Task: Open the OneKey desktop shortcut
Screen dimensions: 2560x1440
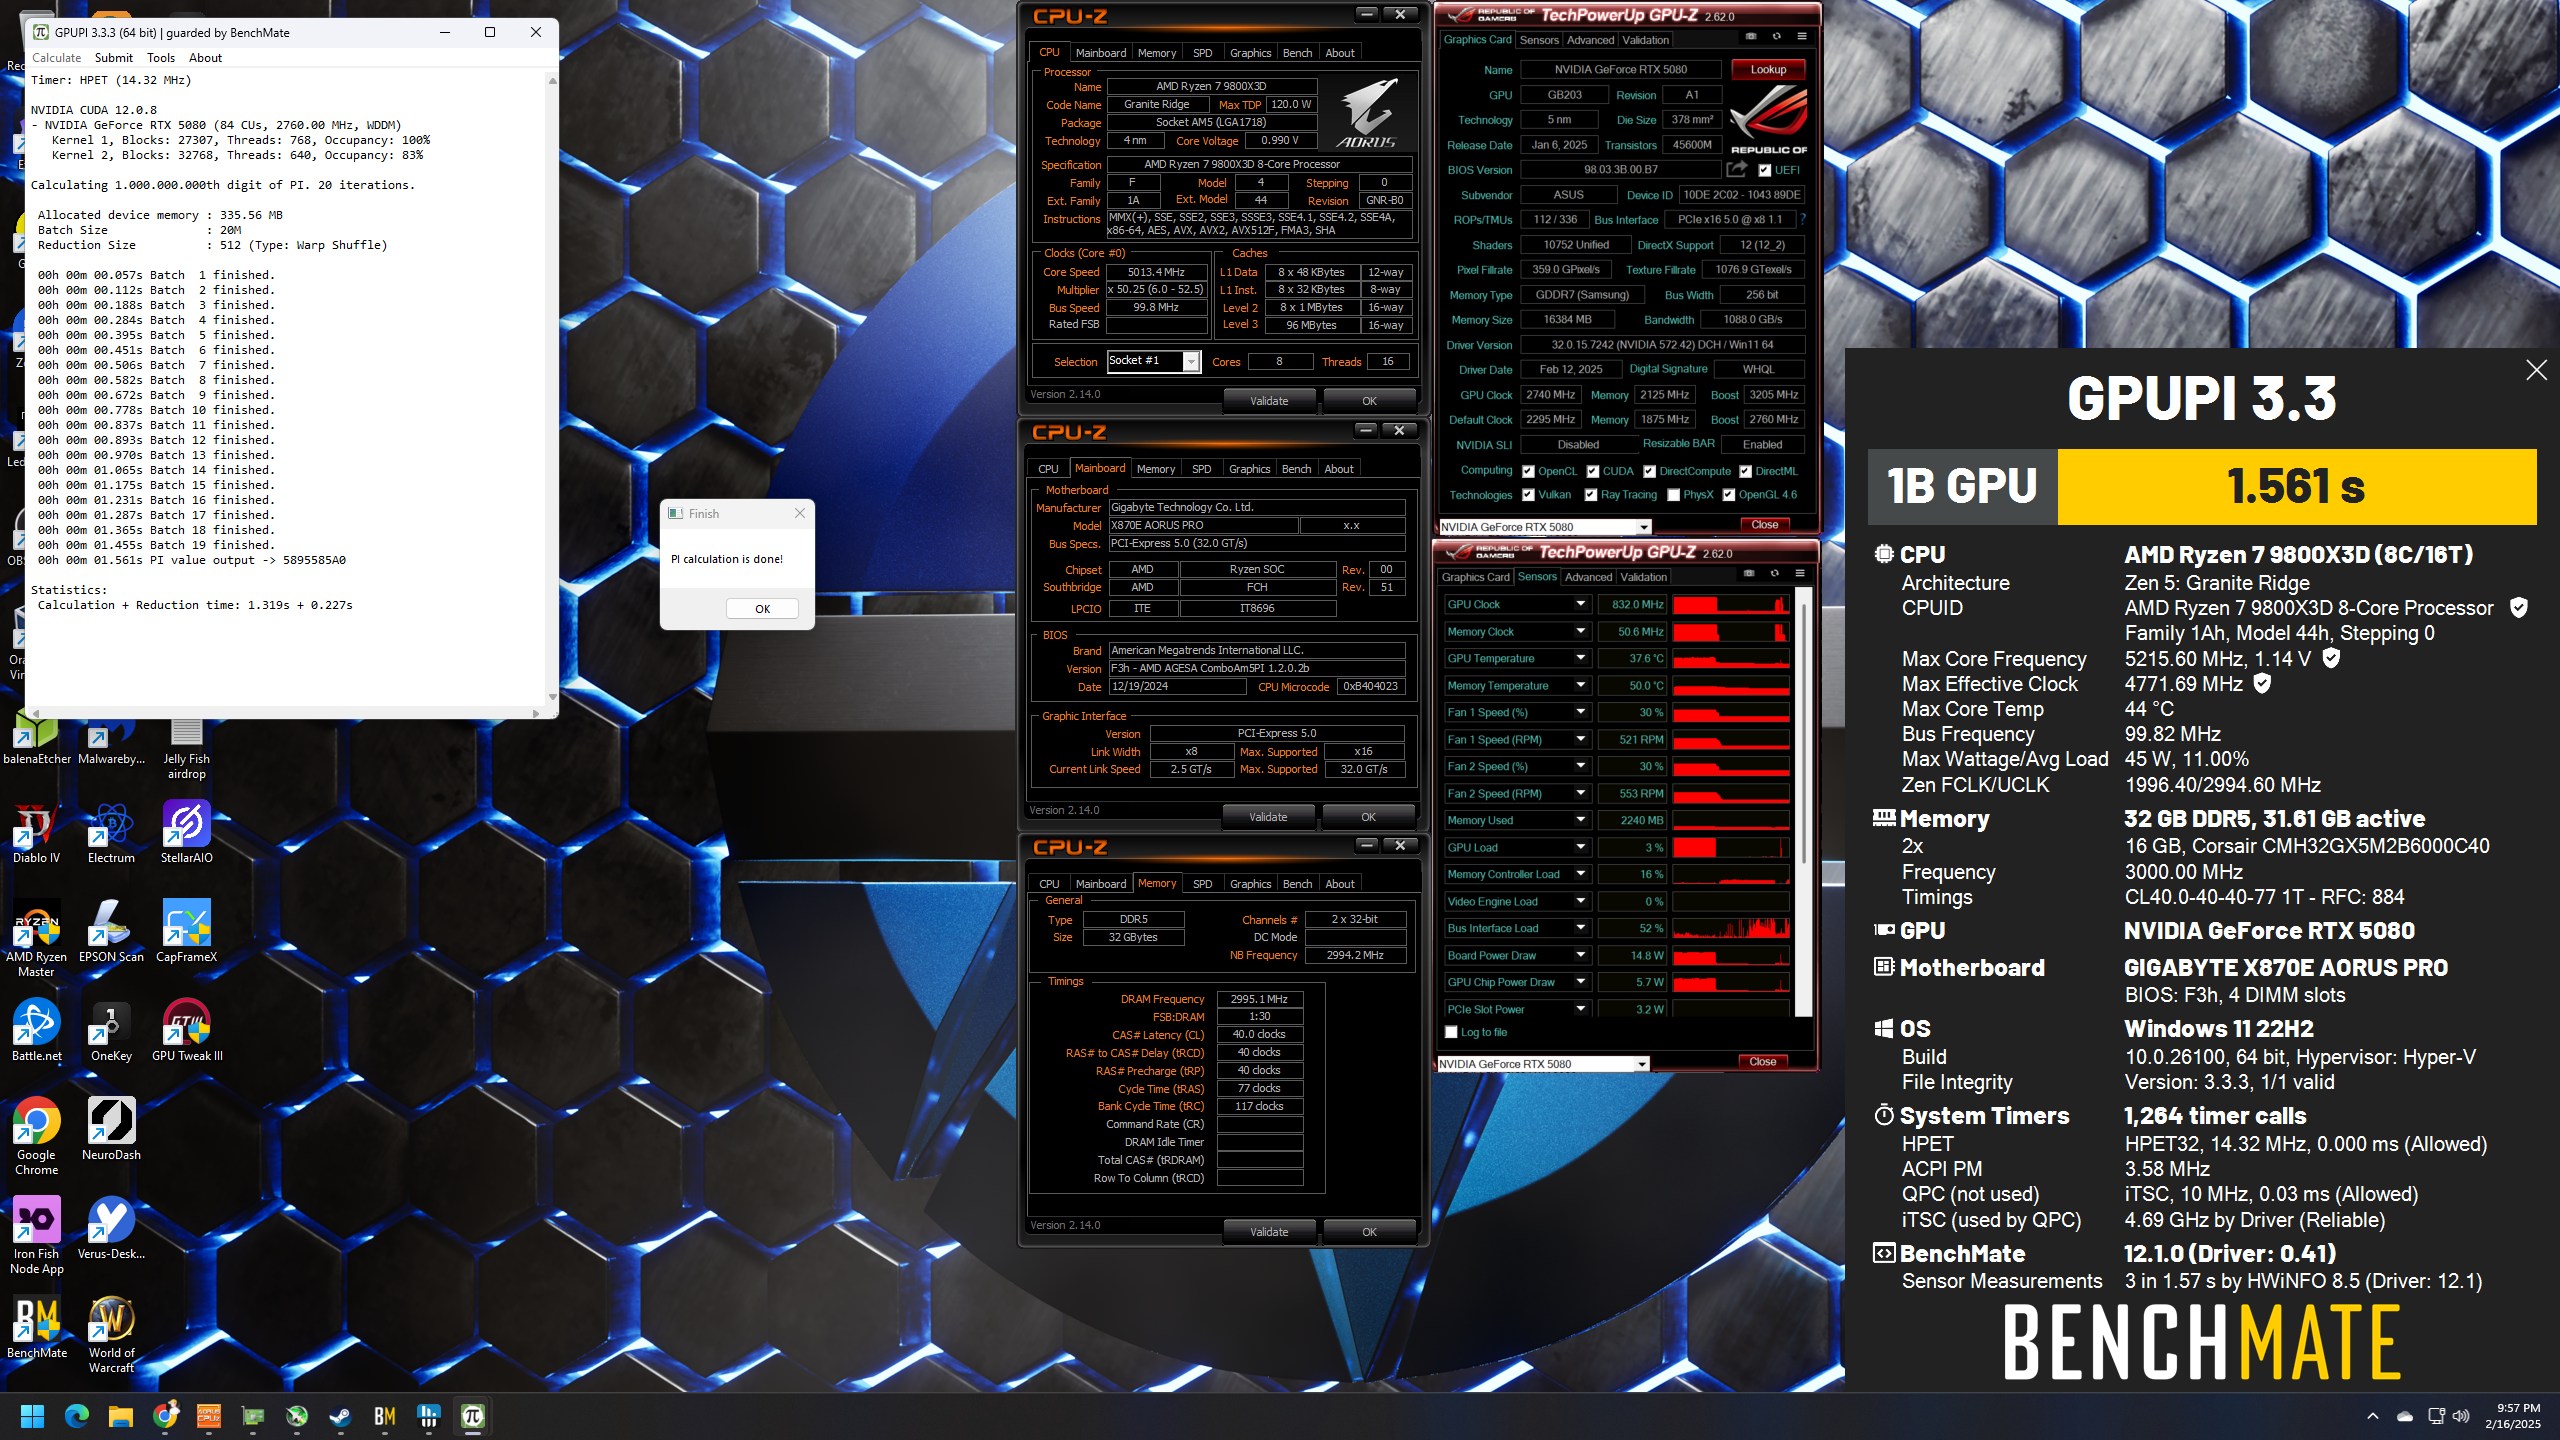Action: 111,1031
